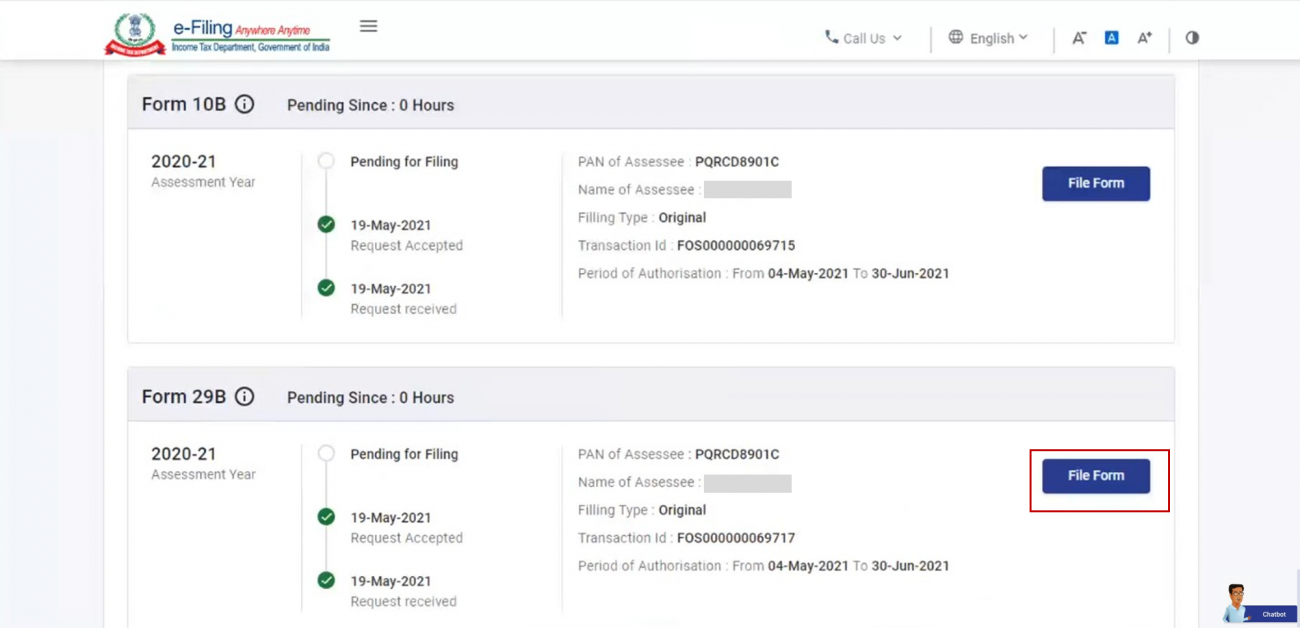Toggle dark contrast mode

(x=1191, y=37)
